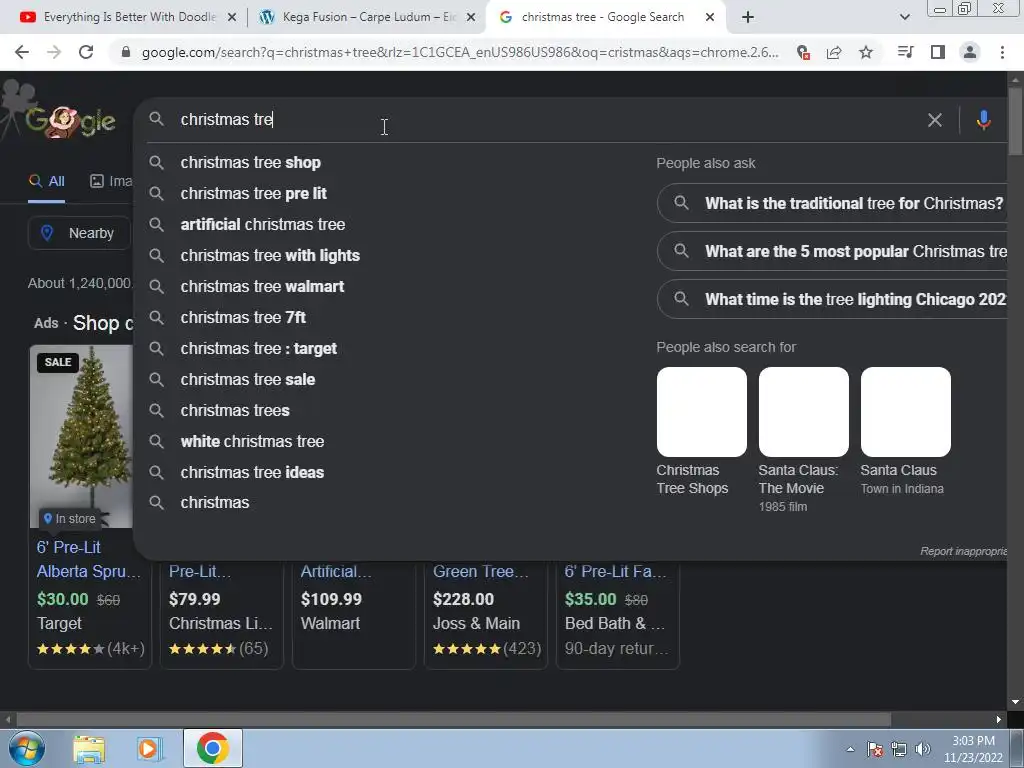Open the media player taskbar icon
The height and width of the screenshot is (768, 1024).
pos(150,748)
